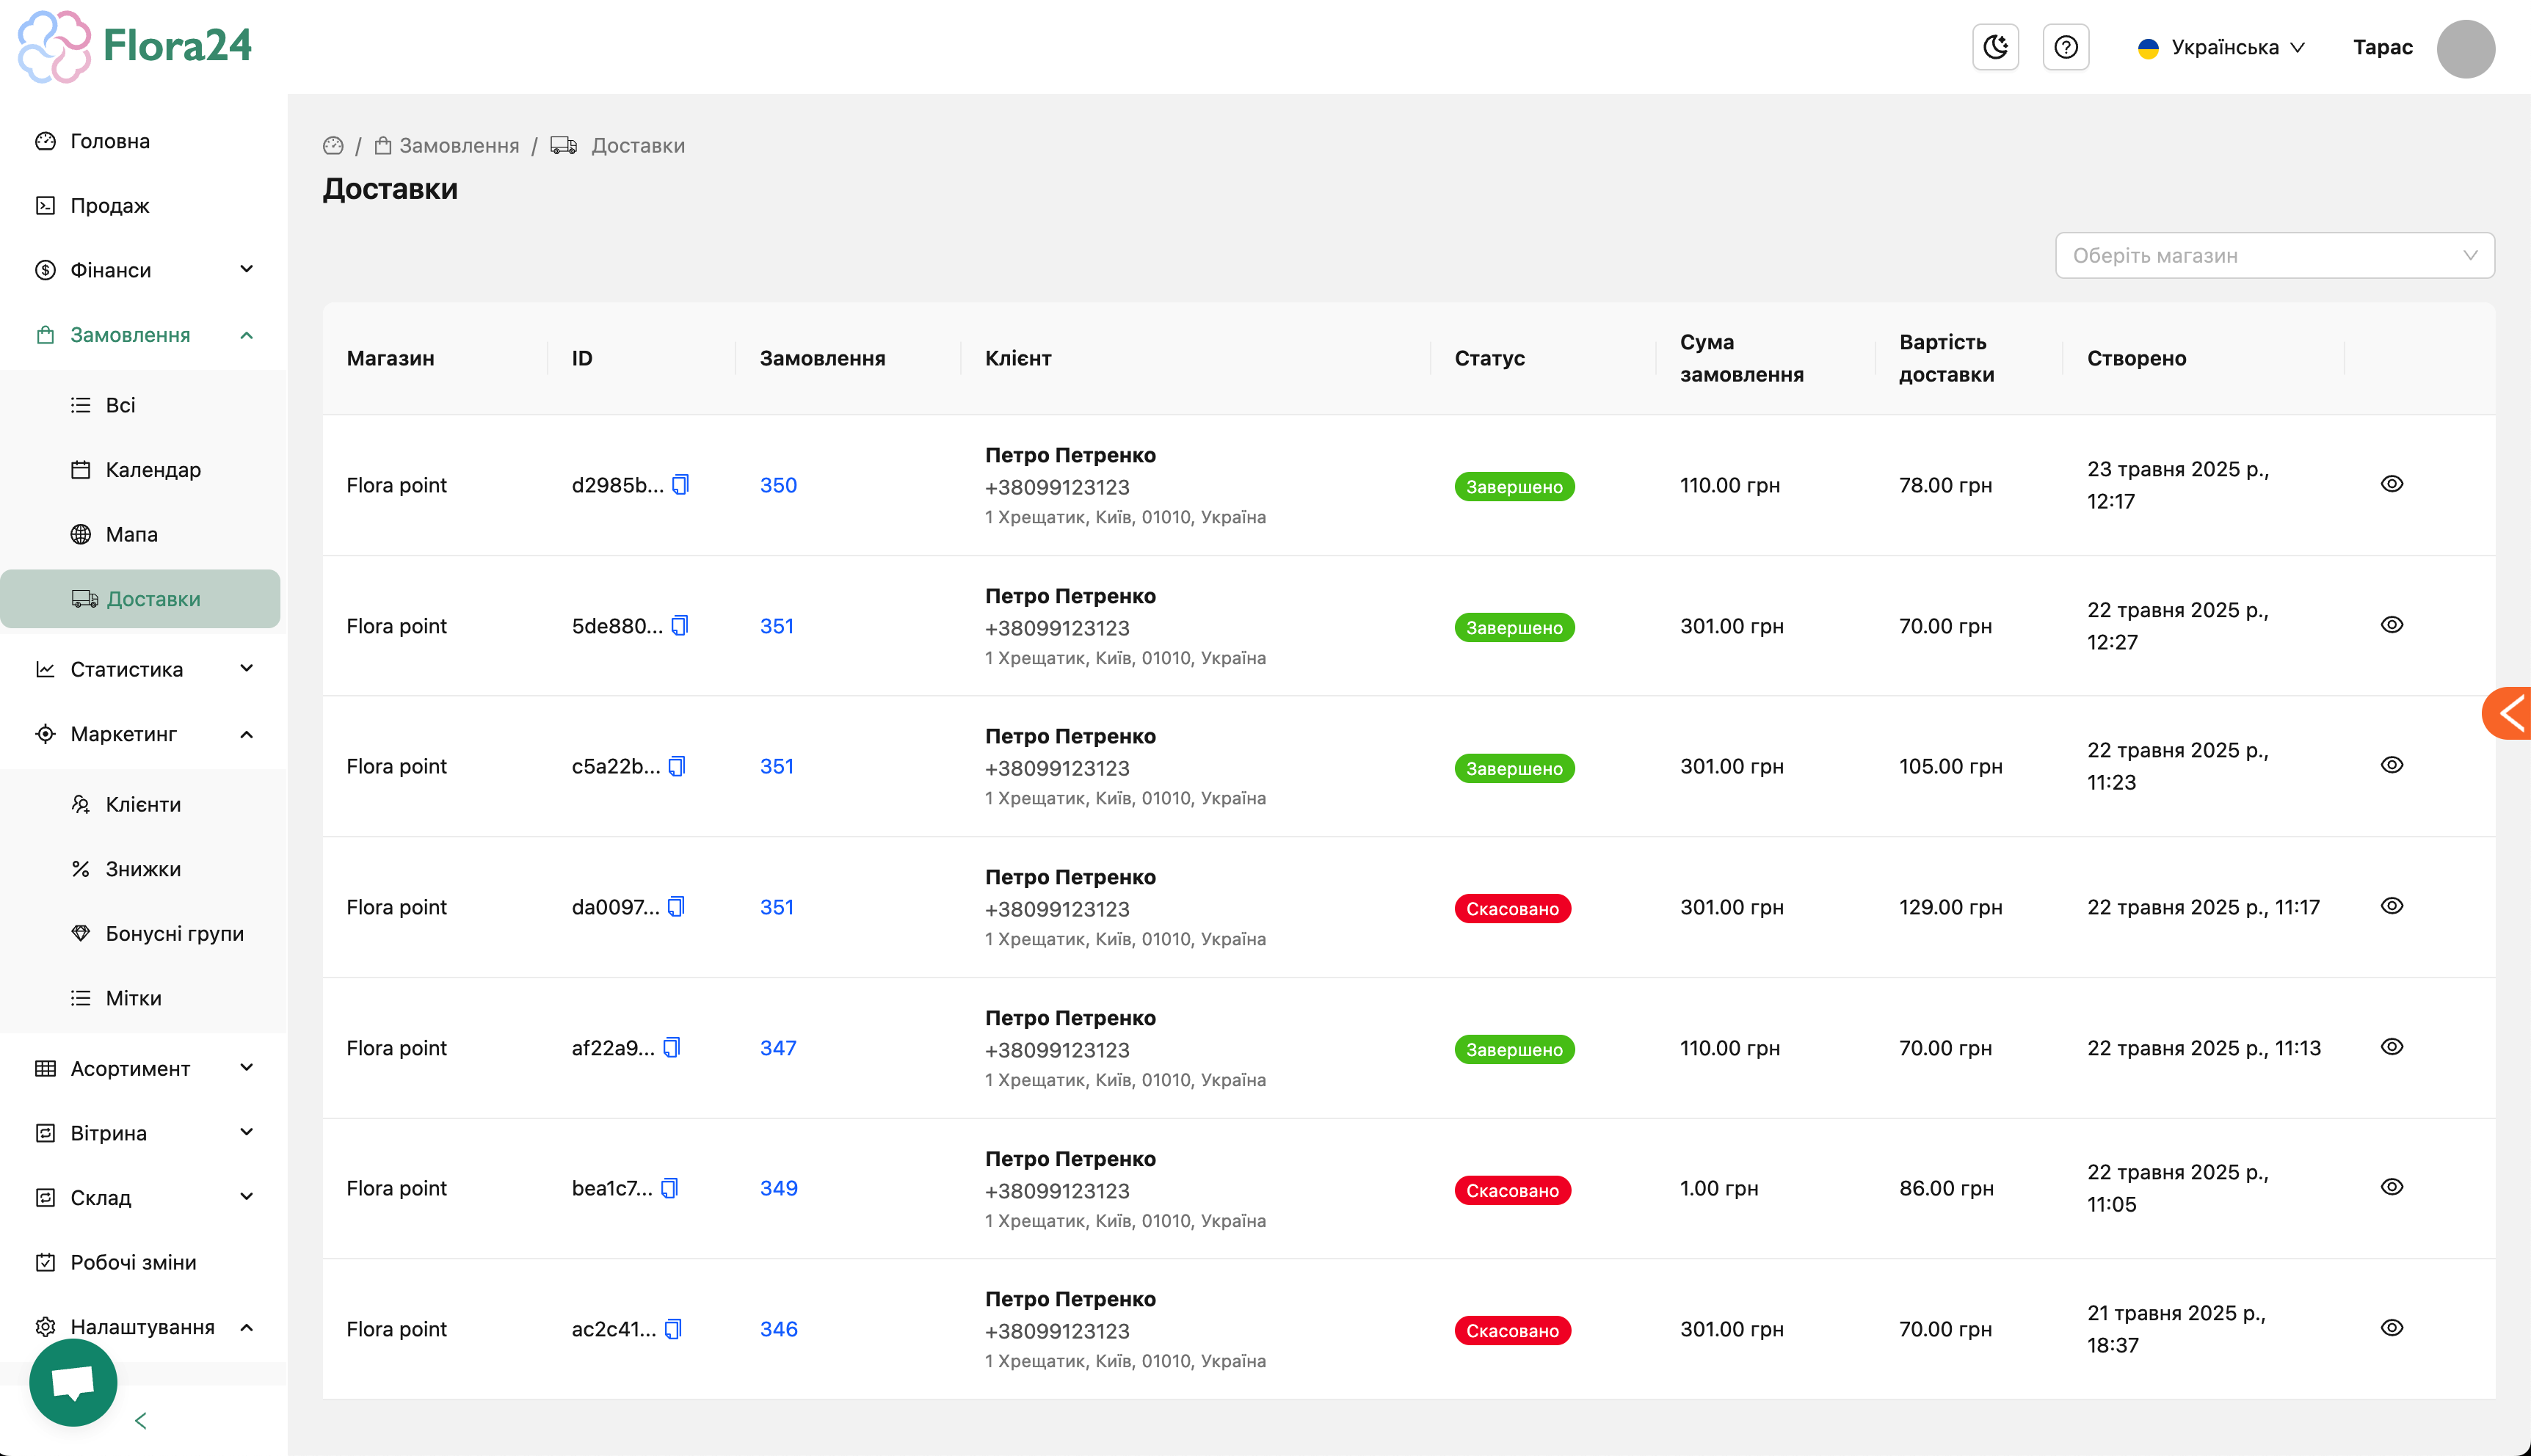This screenshot has width=2531, height=1456.
Task: Click delivery cost 129.00 грн cell
Action: 1950,907
